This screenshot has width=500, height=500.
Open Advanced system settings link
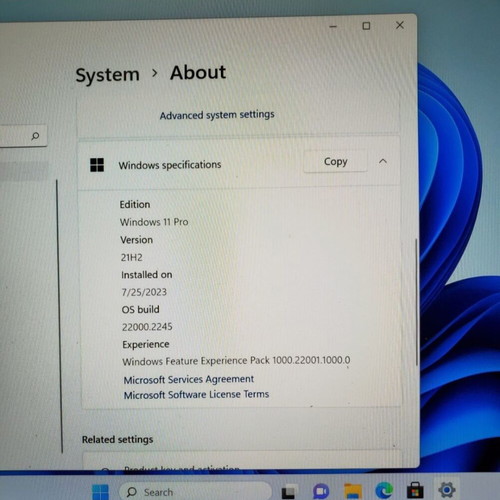tap(217, 115)
